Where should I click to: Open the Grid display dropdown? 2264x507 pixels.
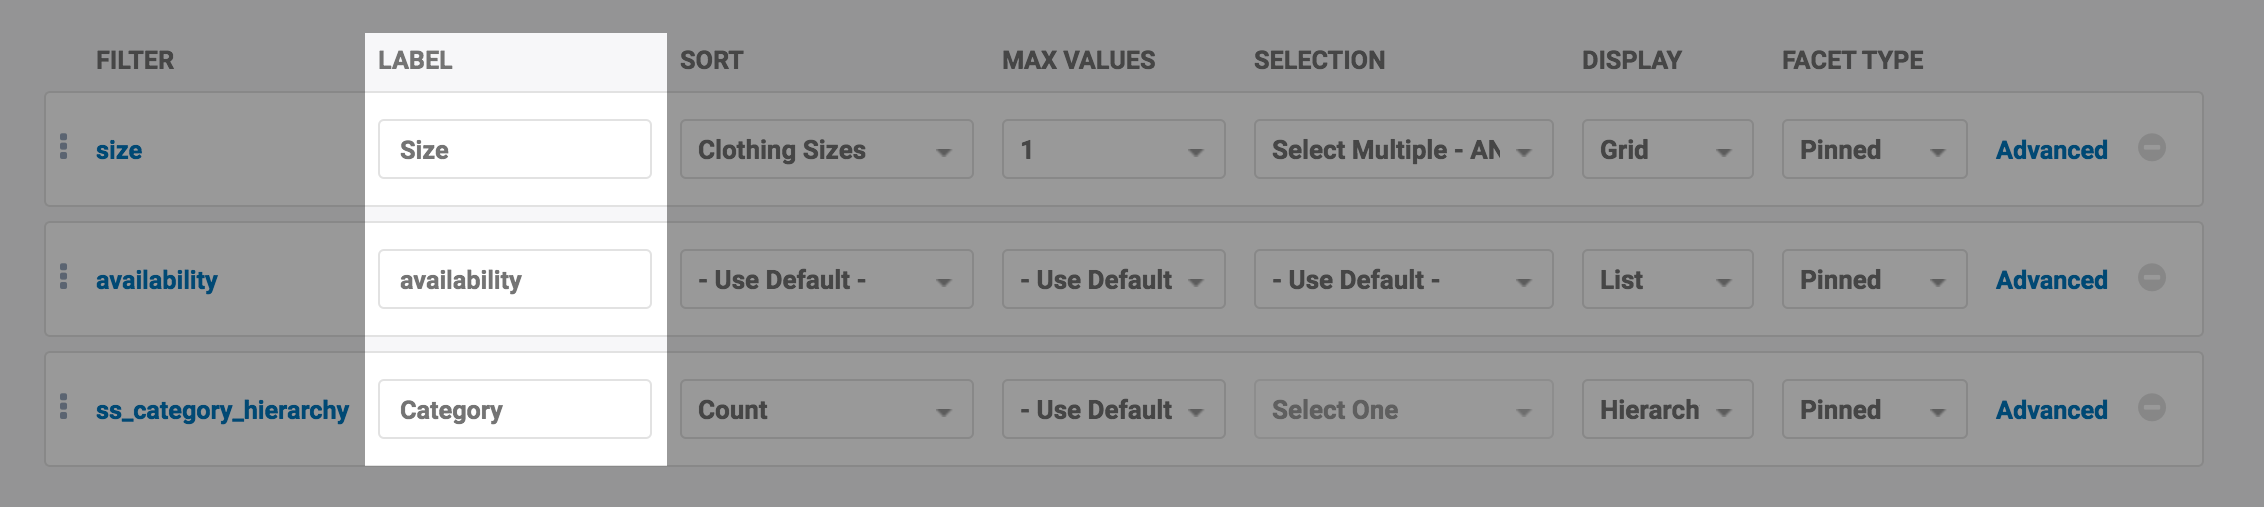[1667, 150]
